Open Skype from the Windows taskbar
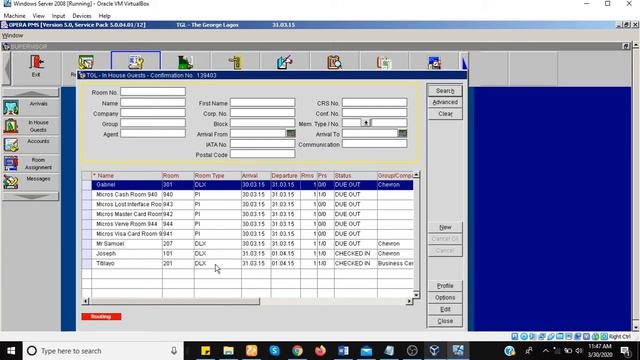Viewport: 640px width, 360px height. 274,351
